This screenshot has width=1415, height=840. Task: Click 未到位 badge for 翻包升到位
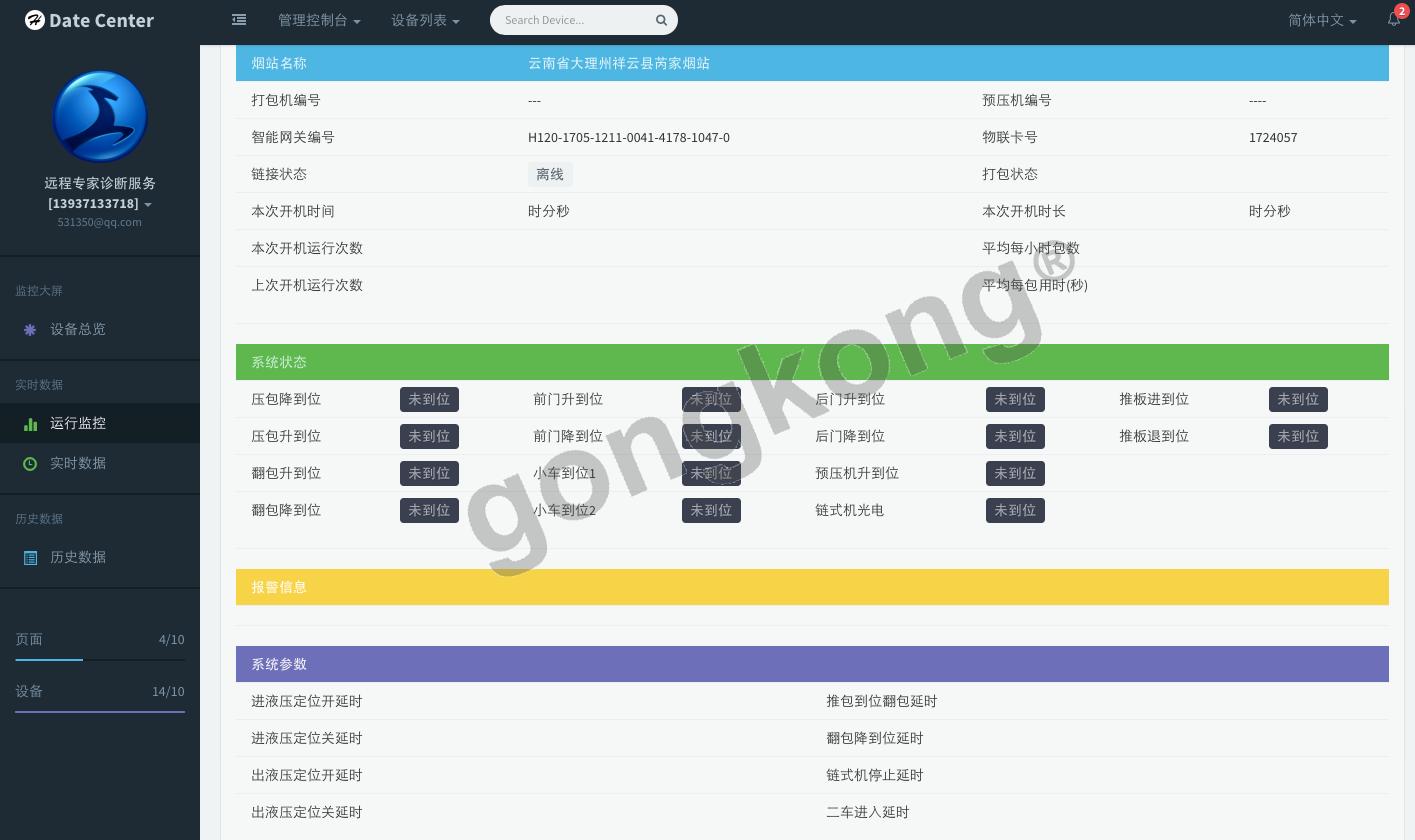(x=429, y=473)
